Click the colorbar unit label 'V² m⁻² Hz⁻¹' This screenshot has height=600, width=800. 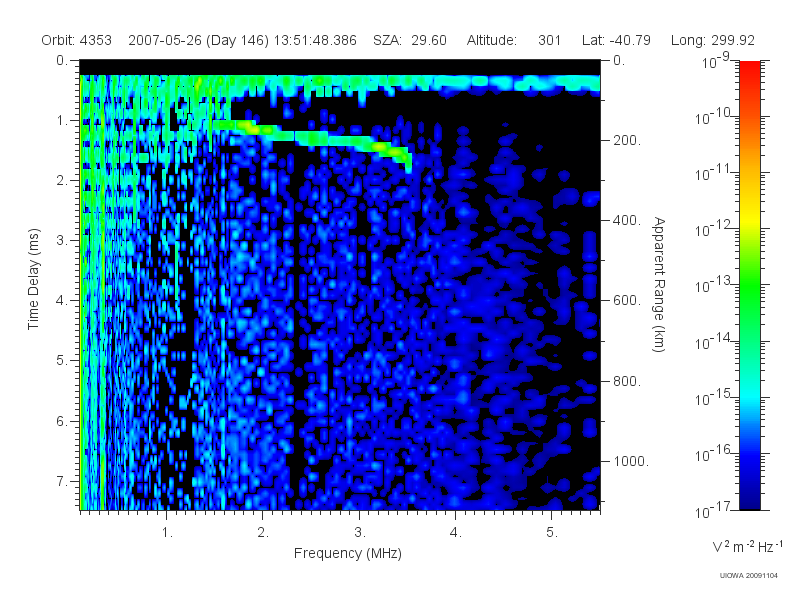click(x=747, y=546)
